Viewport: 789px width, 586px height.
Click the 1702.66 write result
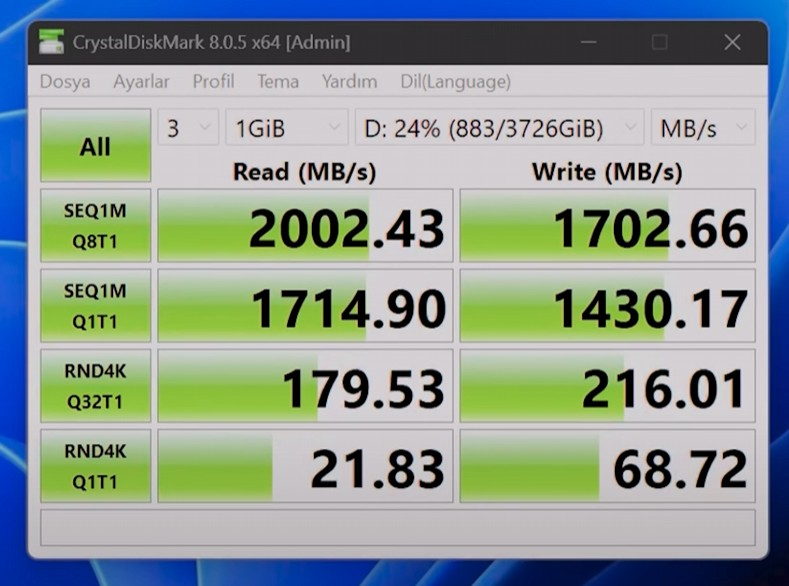(608, 225)
